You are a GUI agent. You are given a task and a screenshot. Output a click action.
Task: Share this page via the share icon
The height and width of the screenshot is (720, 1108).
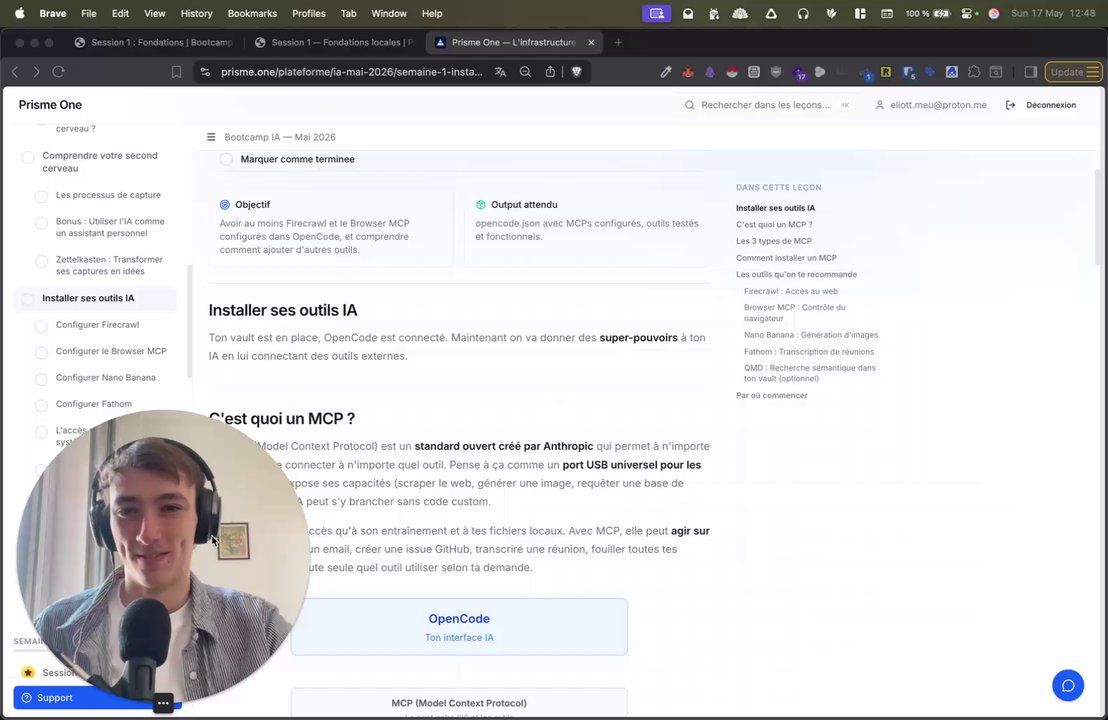pos(550,71)
